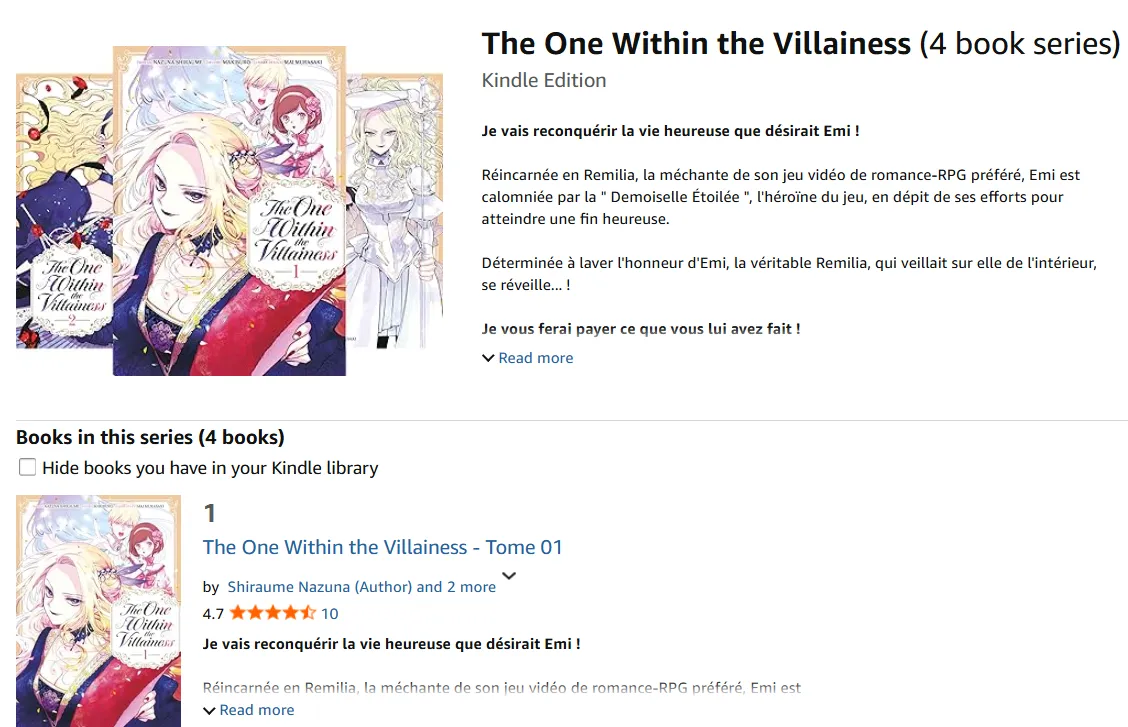The image size is (1128, 727).
Task: Open the volume 2 cover in series banner
Action: (64, 211)
